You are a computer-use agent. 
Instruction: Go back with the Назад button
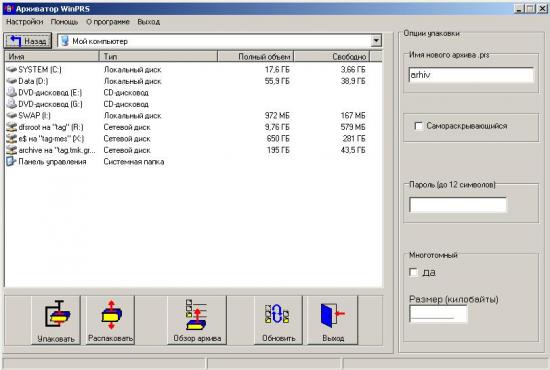[28, 41]
